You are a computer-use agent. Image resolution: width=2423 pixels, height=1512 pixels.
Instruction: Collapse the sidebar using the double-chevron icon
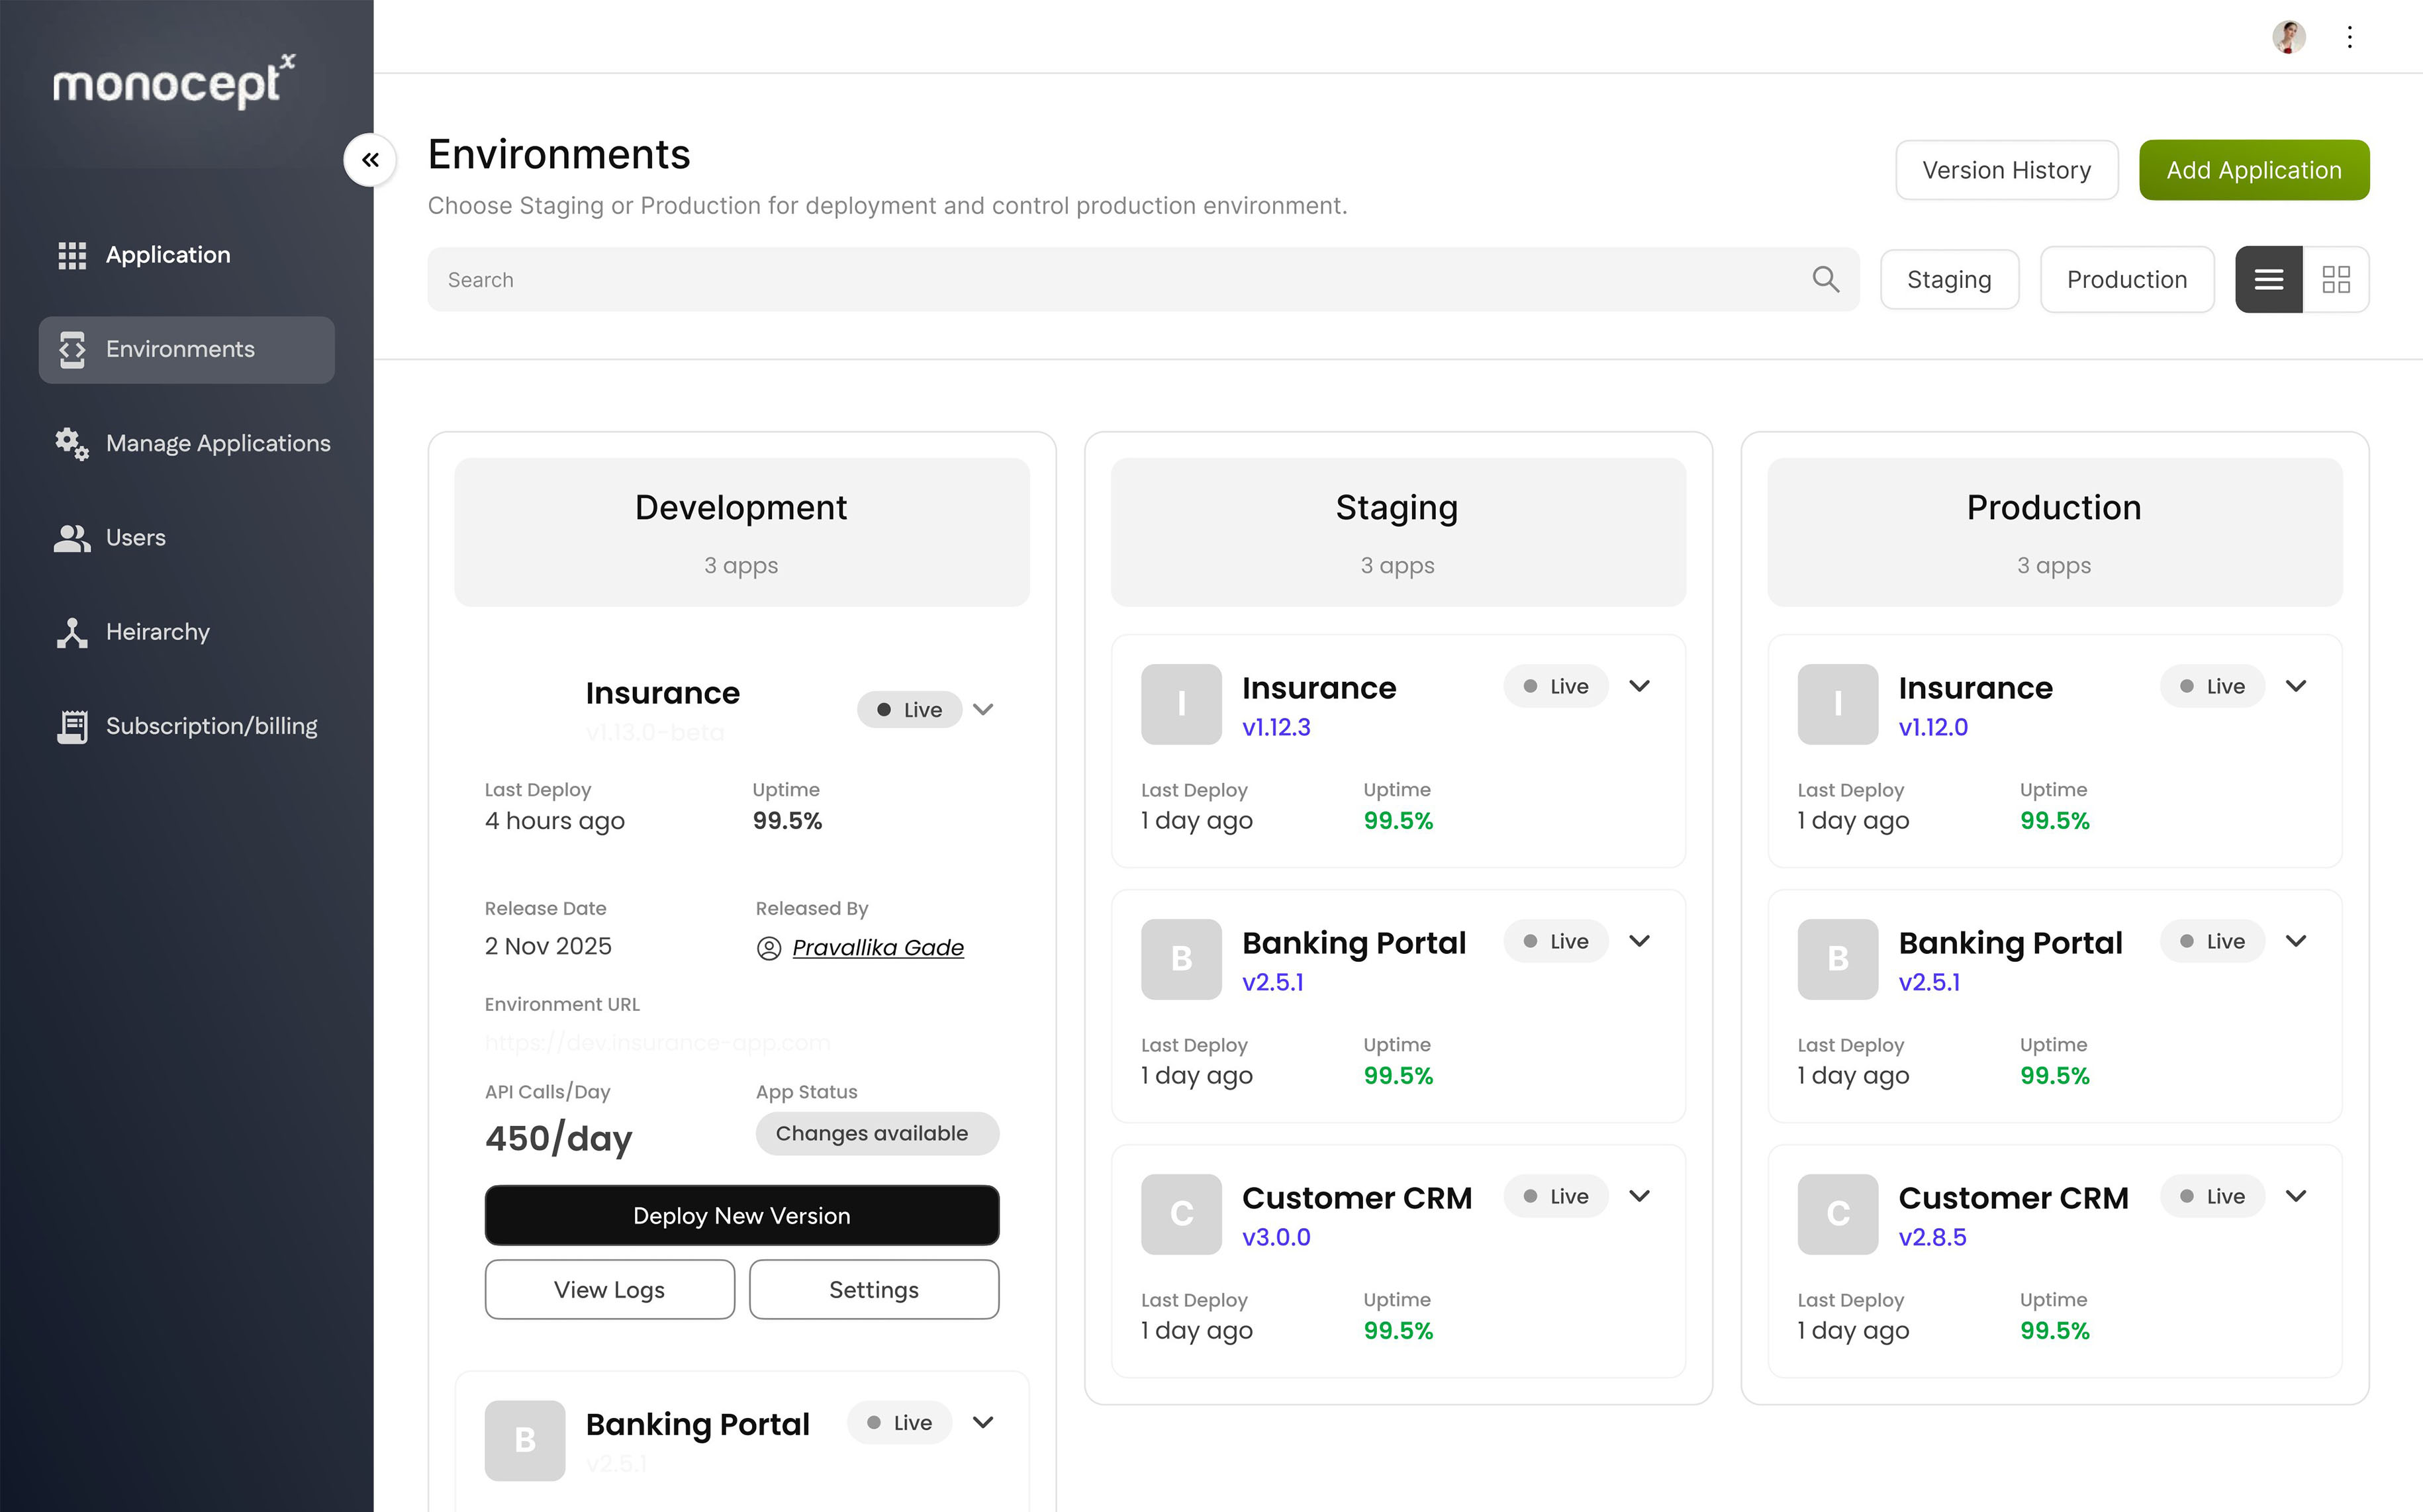tap(370, 159)
